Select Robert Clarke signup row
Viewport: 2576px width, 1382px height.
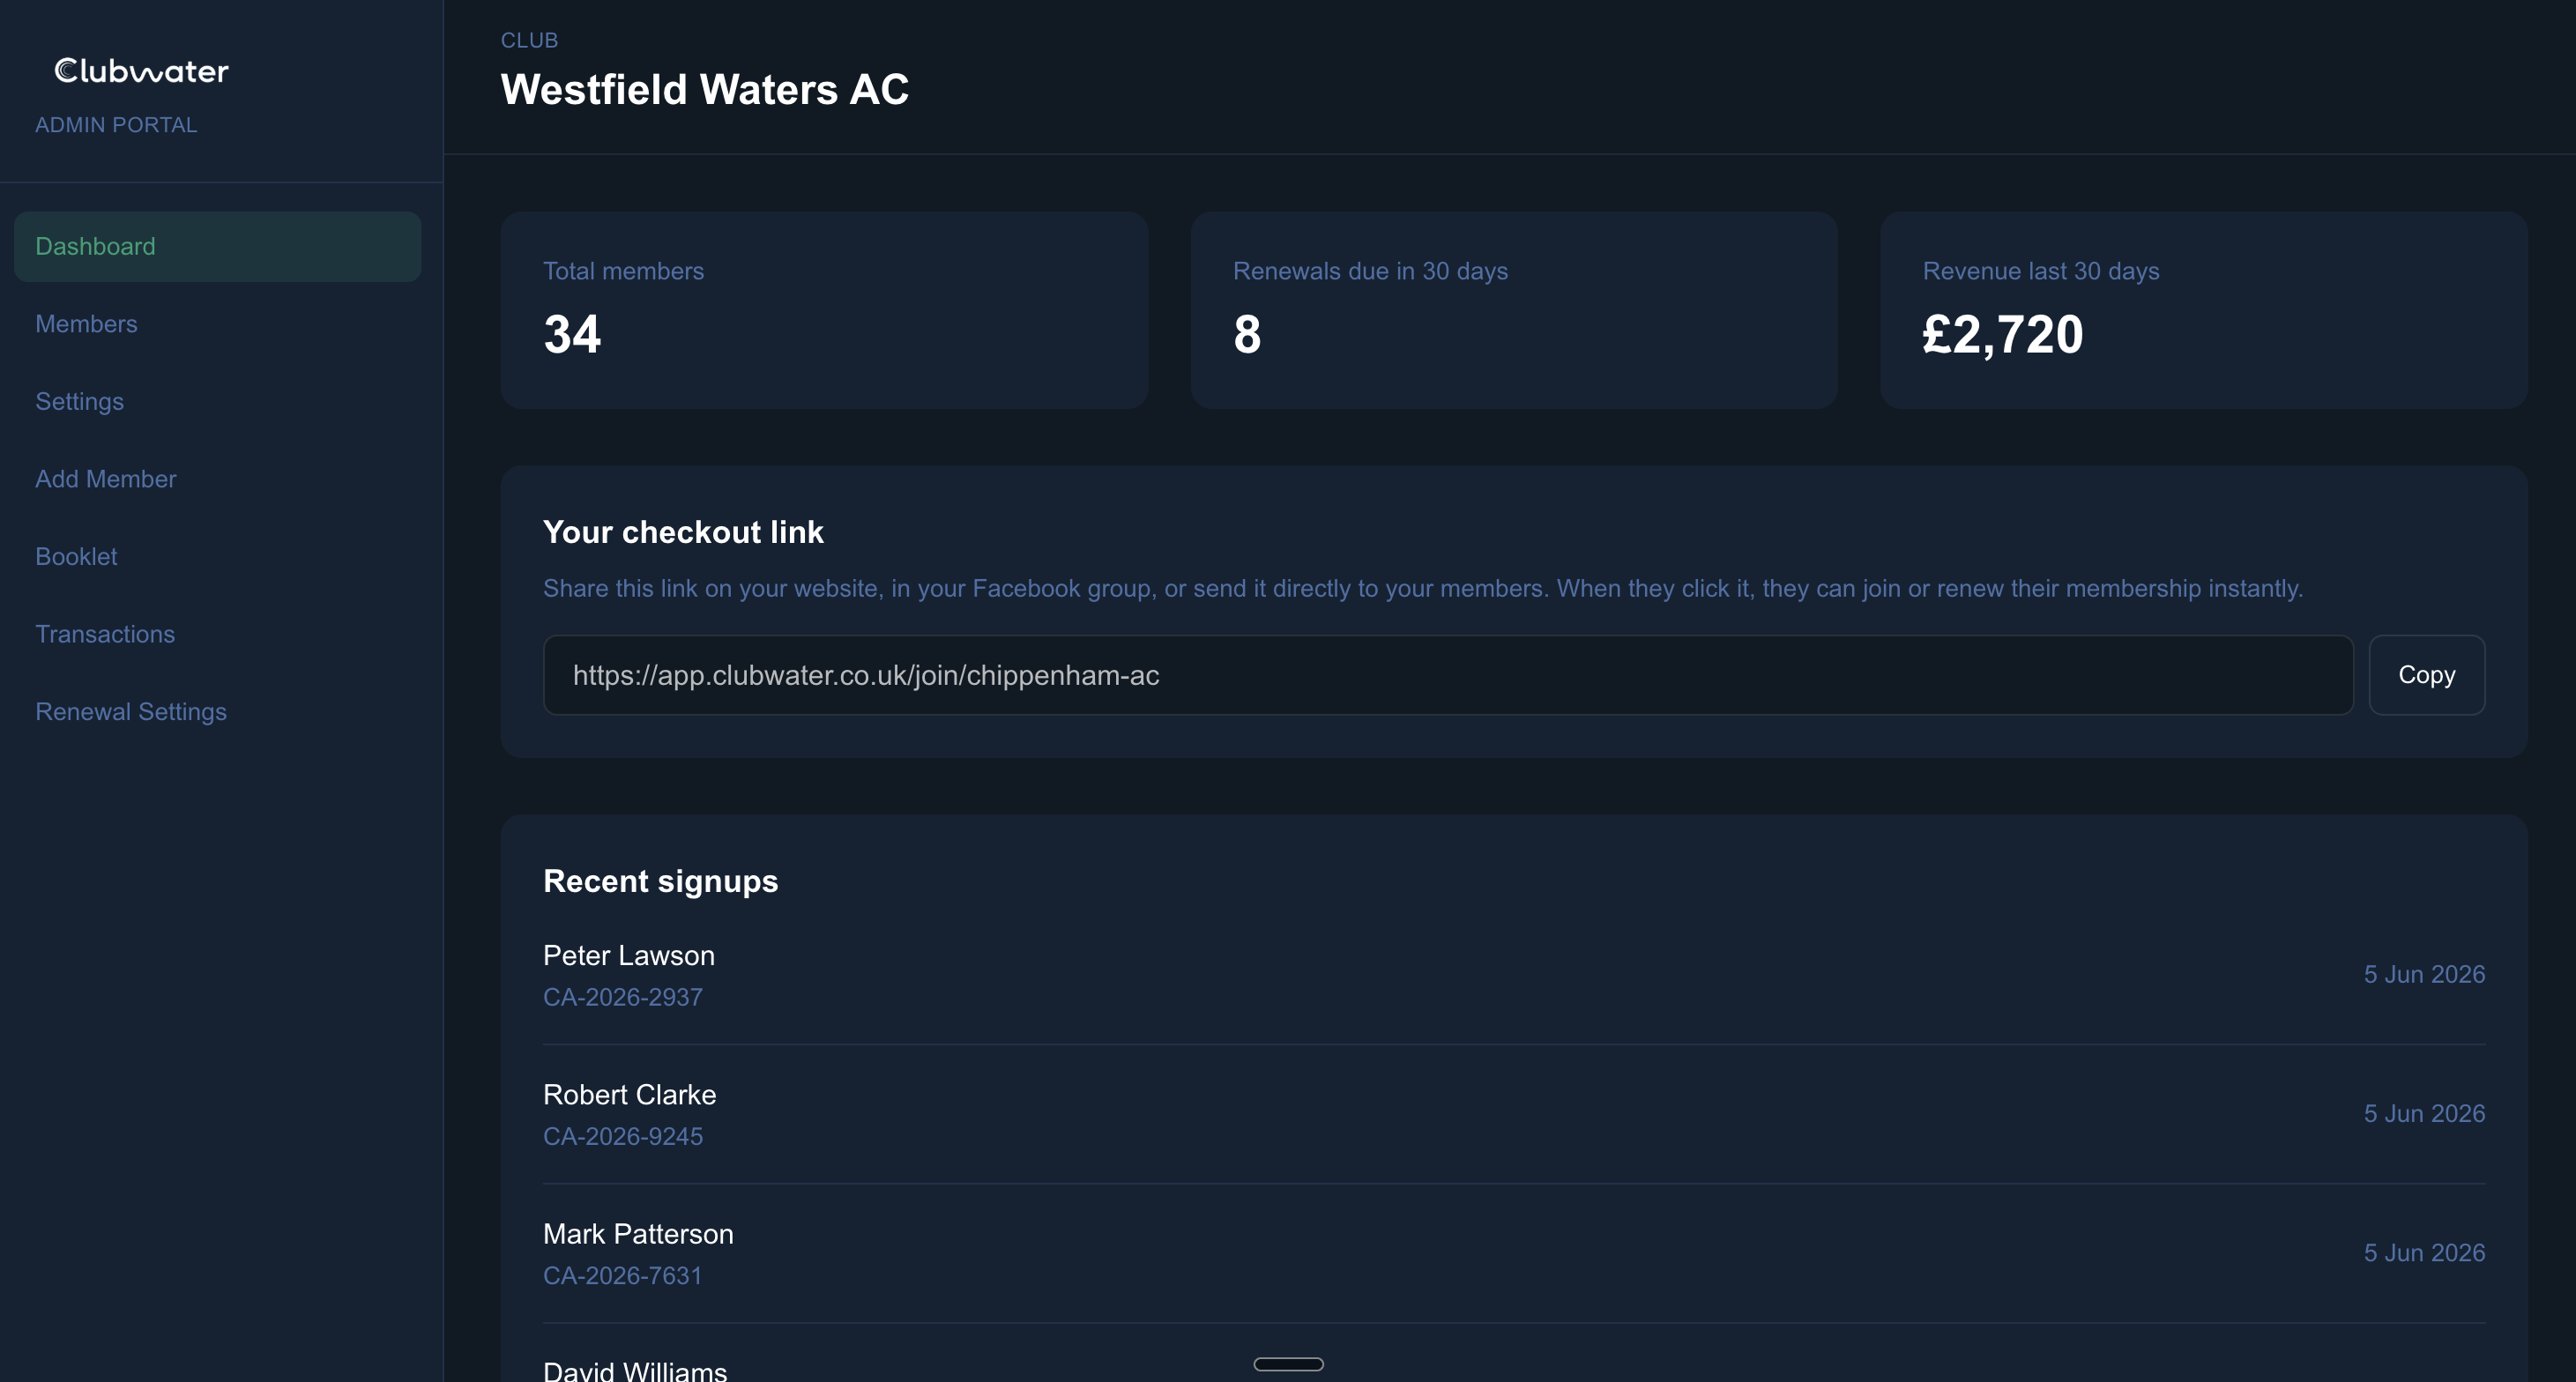pyautogui.click(x=1513, y=1114)
